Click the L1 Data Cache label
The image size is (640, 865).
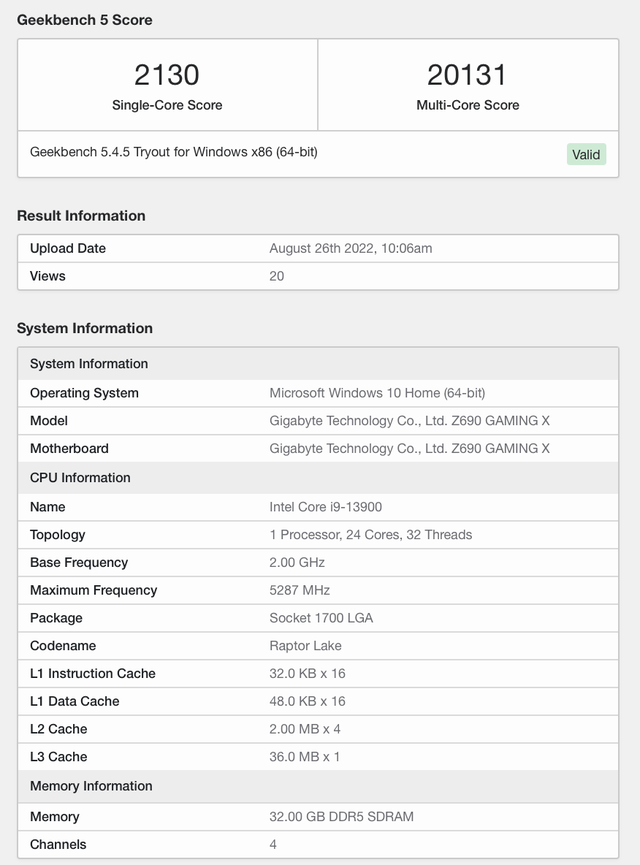click(x=74, y=701)
